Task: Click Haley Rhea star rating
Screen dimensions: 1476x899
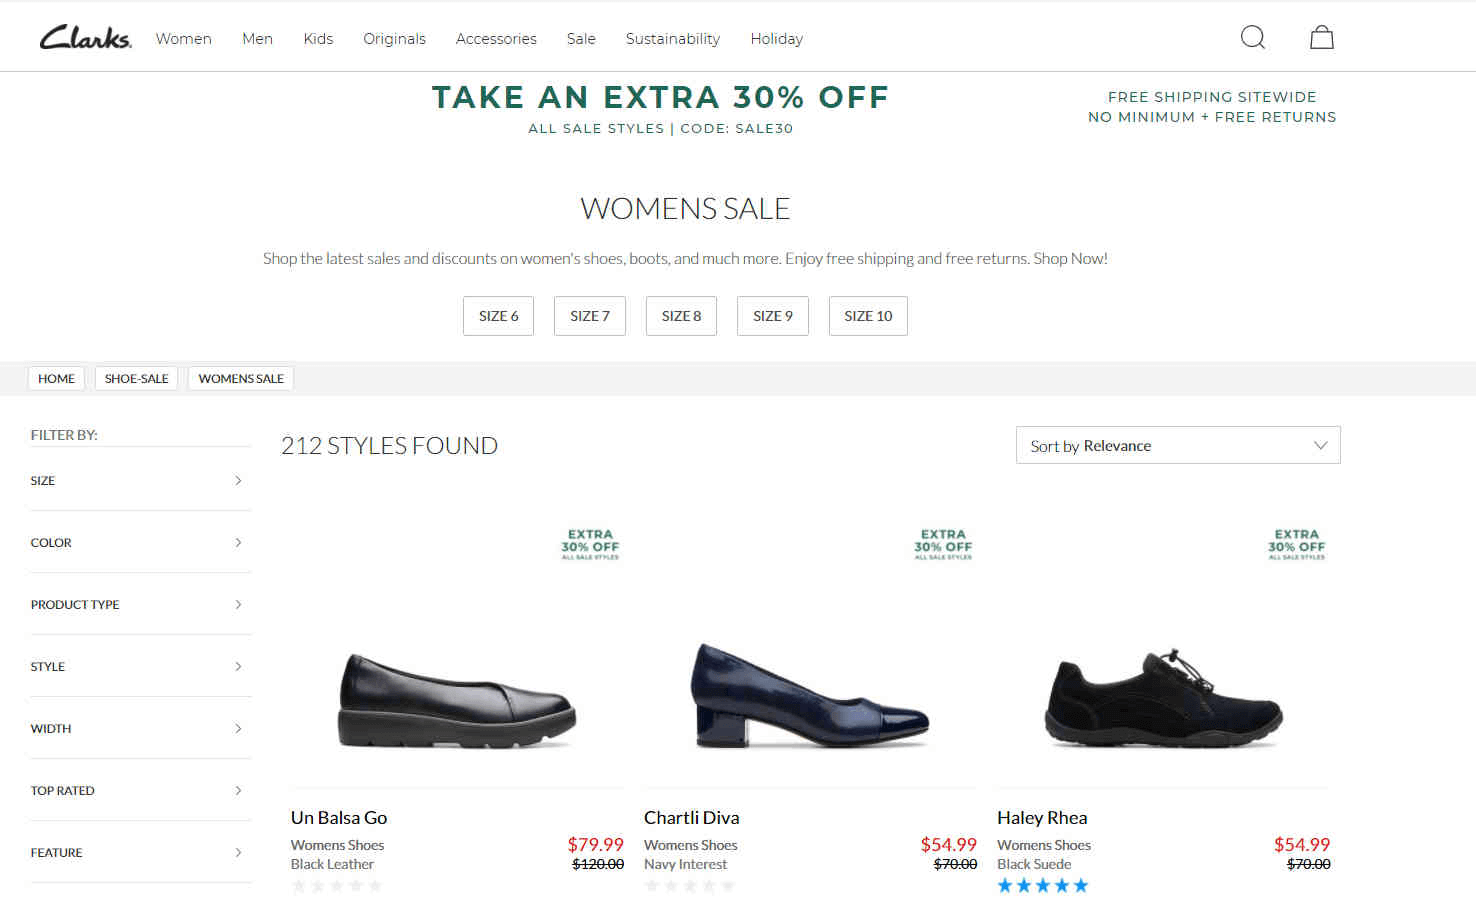Action: (x=1042, y=885)
